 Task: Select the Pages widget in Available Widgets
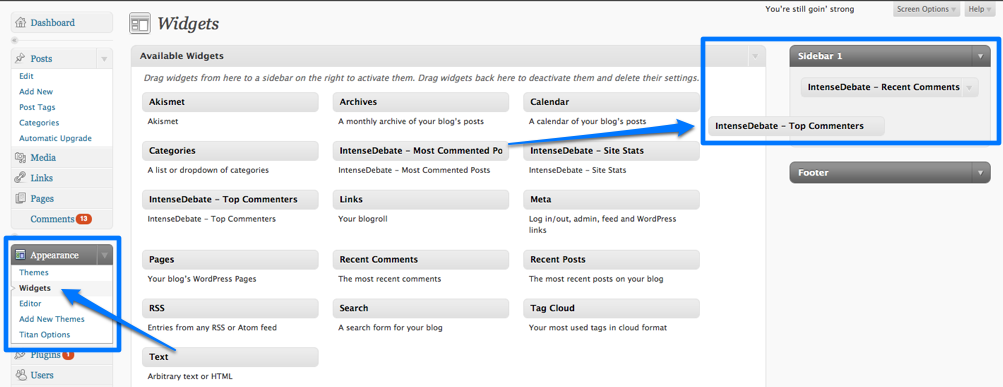pyautogui.click(x=230, y=260)
